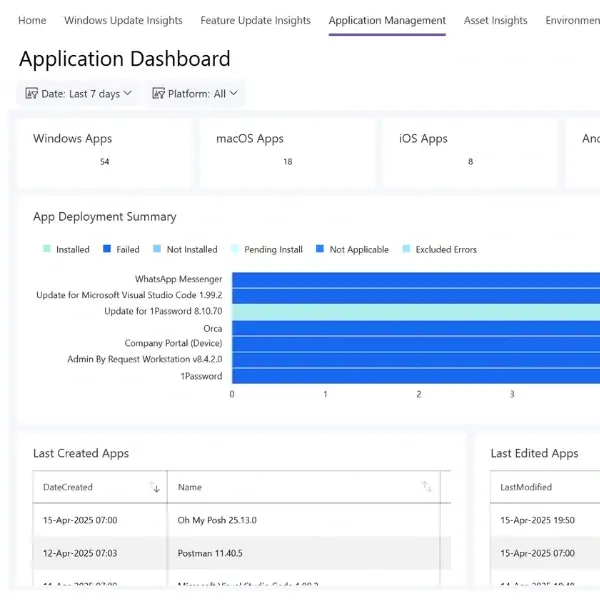600x600 pixels.
Task: Open the Environment tab at right edge
Action: click(572, 20)
